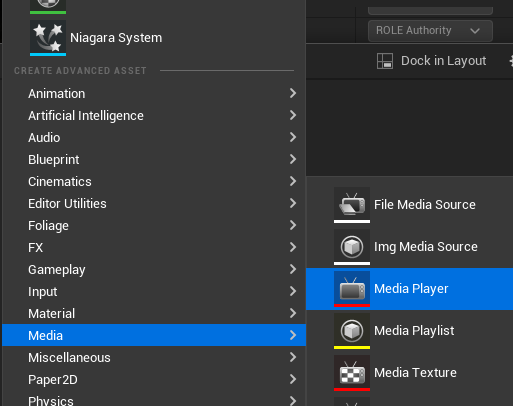Select the Img Media Source cube icon
The height and width of the screenshot is (406, 513).
(352, 247)
